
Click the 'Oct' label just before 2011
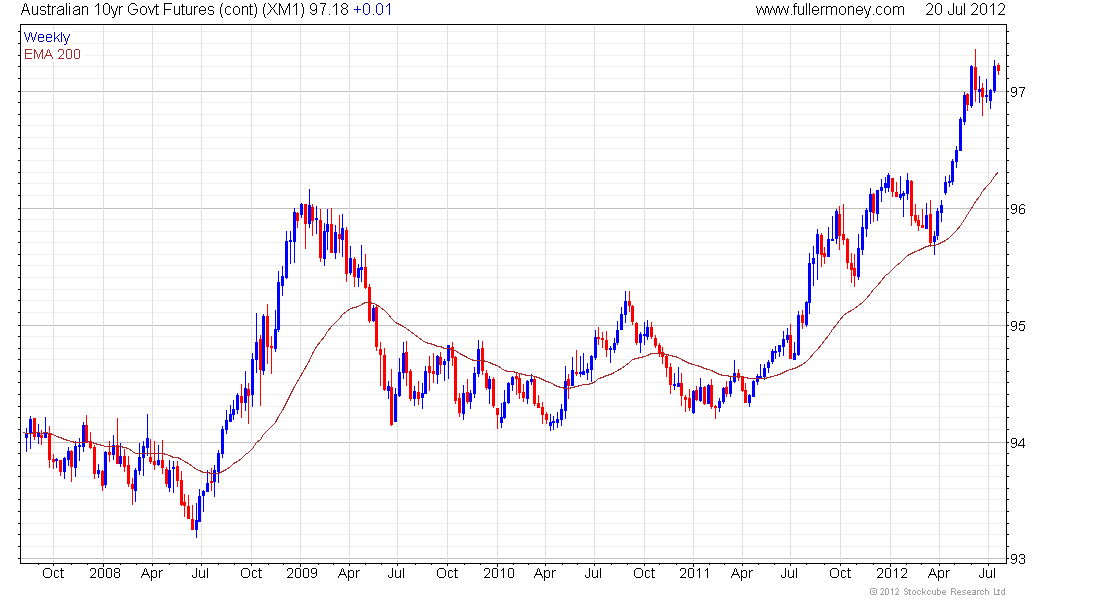(644, 573)
